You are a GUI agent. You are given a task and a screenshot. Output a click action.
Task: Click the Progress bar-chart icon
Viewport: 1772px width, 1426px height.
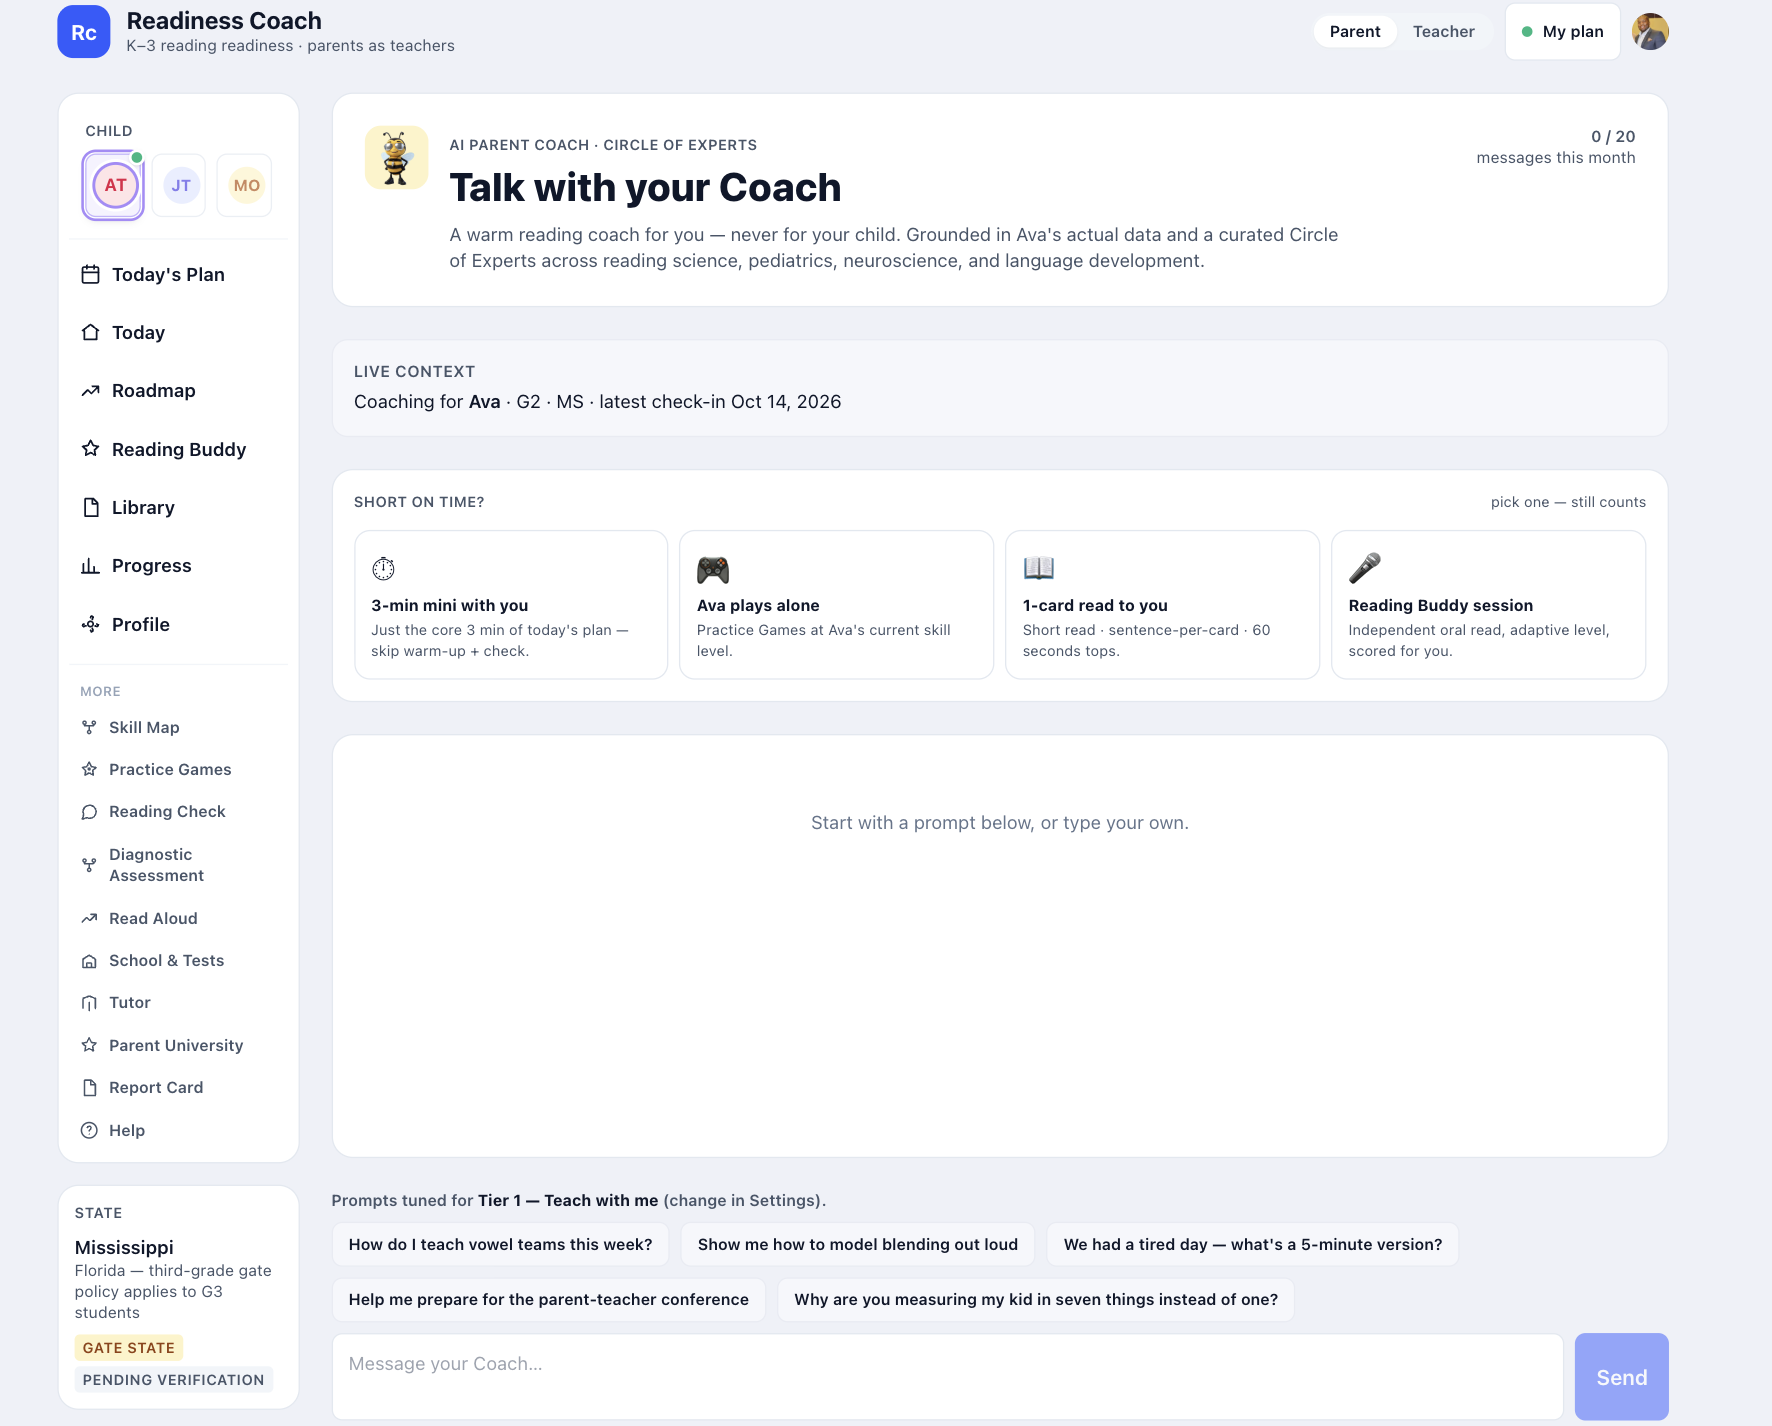(x=91, y=566)
